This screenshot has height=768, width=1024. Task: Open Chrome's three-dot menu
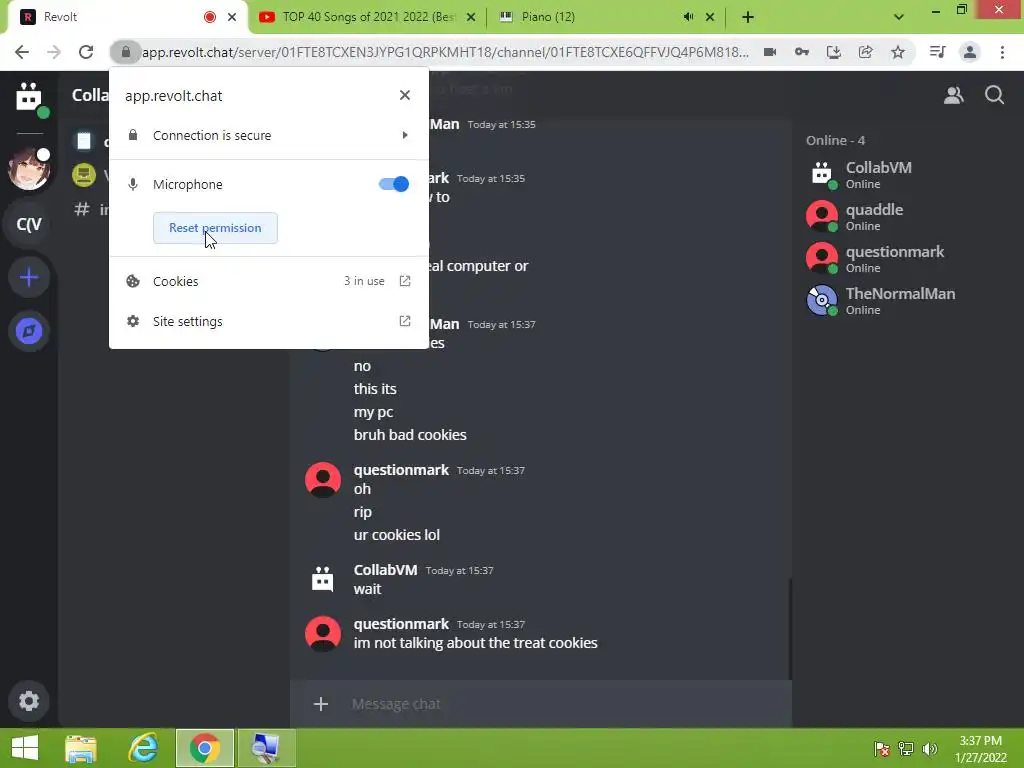click(x=1002, y=52)
